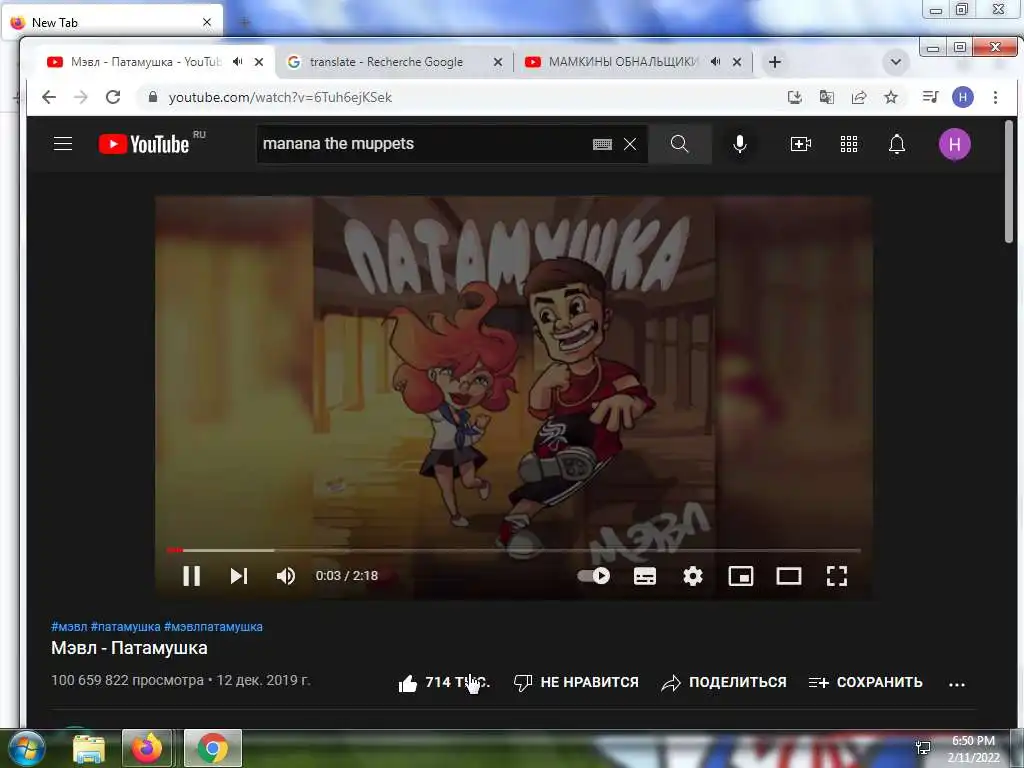
Task: Toggle the autoplay switch
Action: click(x=594, y=575)
